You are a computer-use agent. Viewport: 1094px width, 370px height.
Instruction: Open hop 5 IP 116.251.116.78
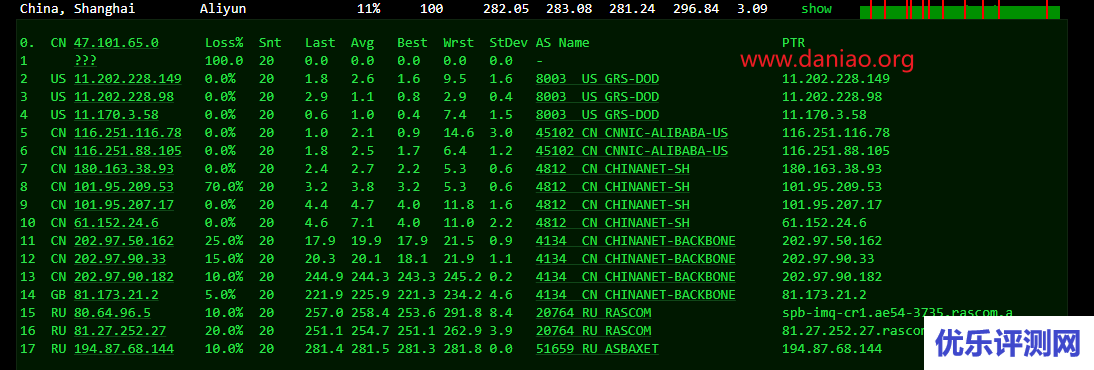click(128, 133)
